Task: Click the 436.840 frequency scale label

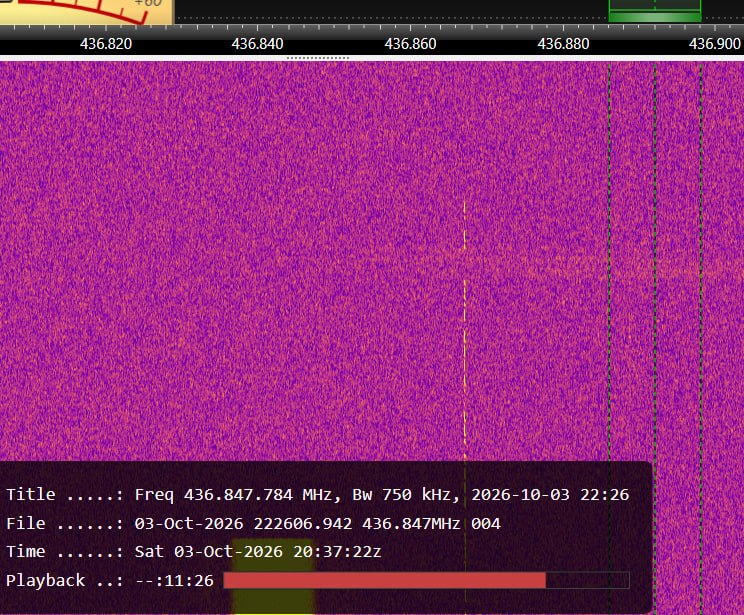Action: point(257,44)
